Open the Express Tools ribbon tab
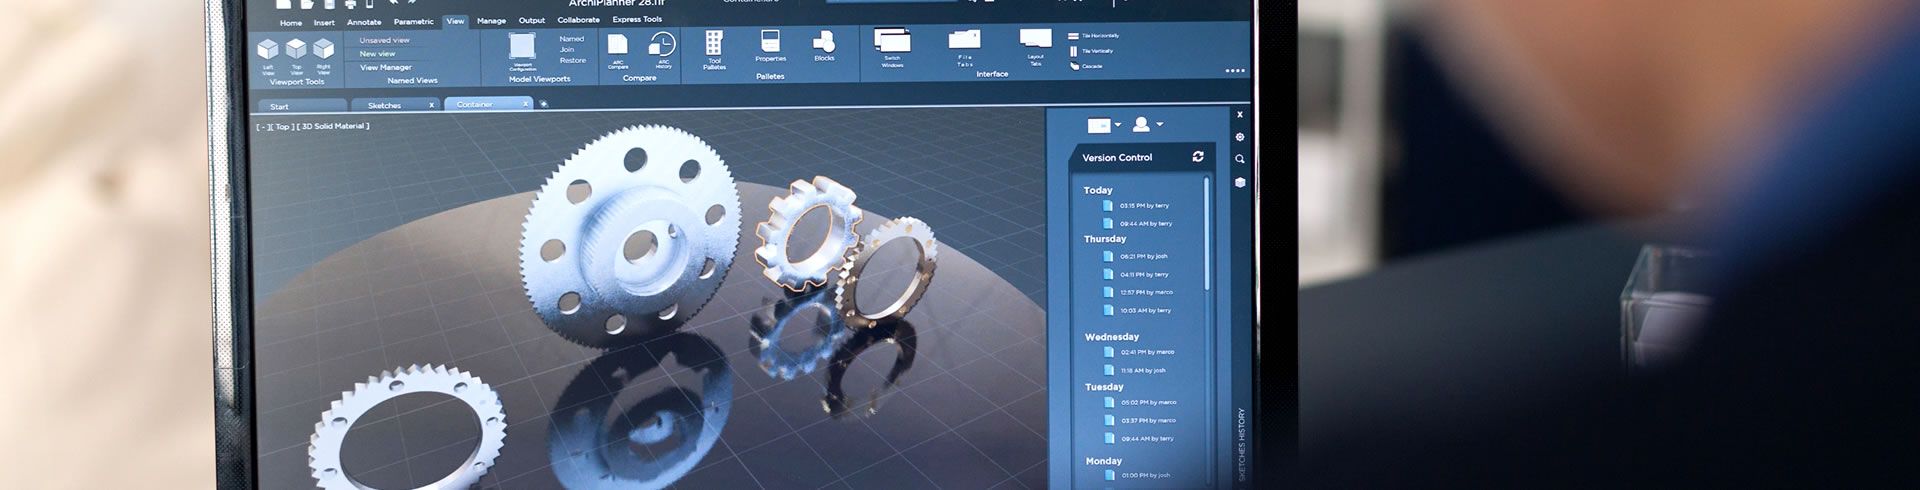 [x=637, y=20]
